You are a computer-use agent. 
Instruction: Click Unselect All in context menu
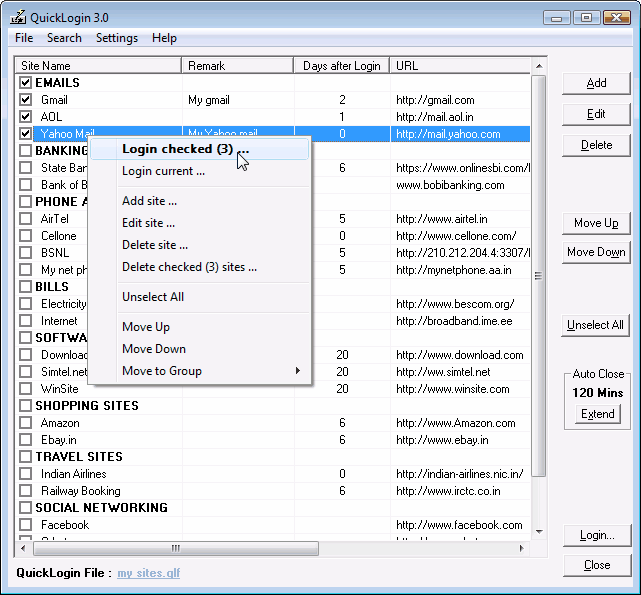152,297
